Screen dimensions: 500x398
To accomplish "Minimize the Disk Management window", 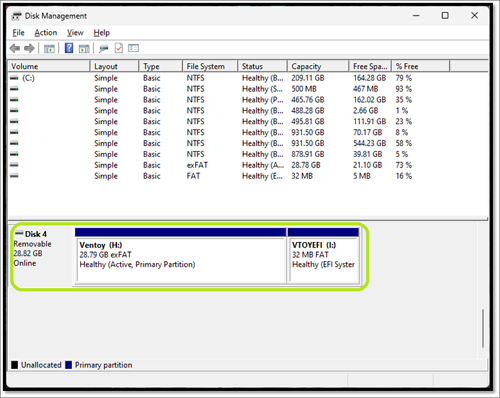I will click(416, 16).
